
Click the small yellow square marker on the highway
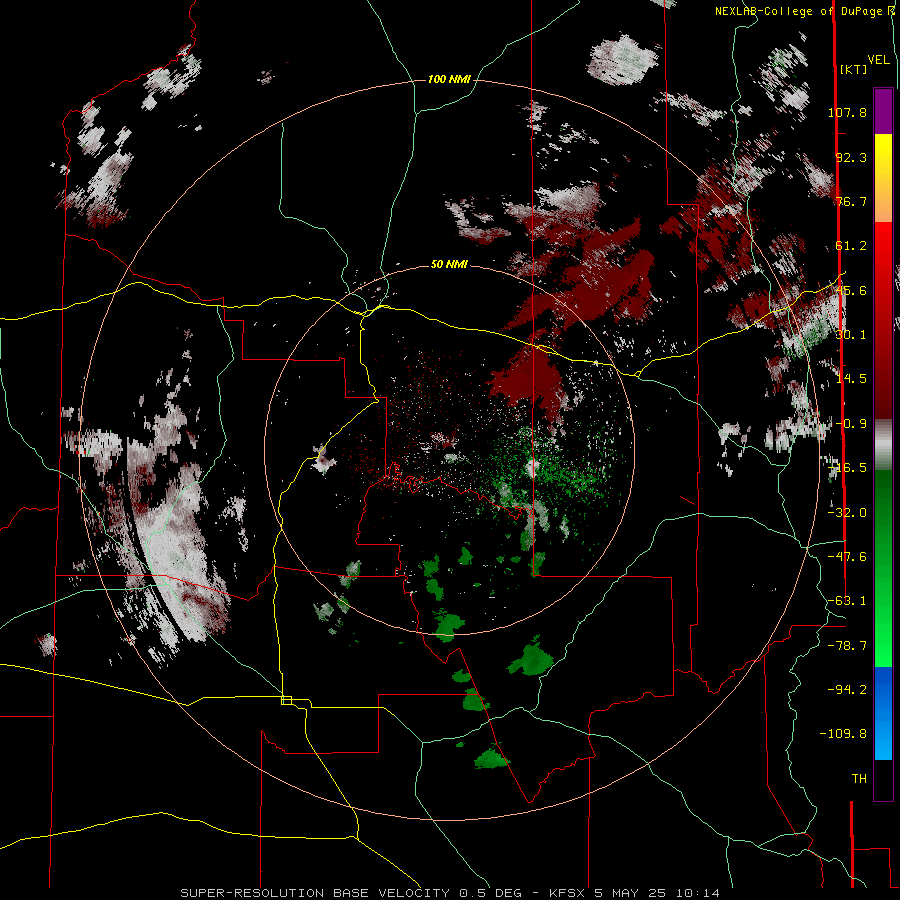[x=286, y=700]
